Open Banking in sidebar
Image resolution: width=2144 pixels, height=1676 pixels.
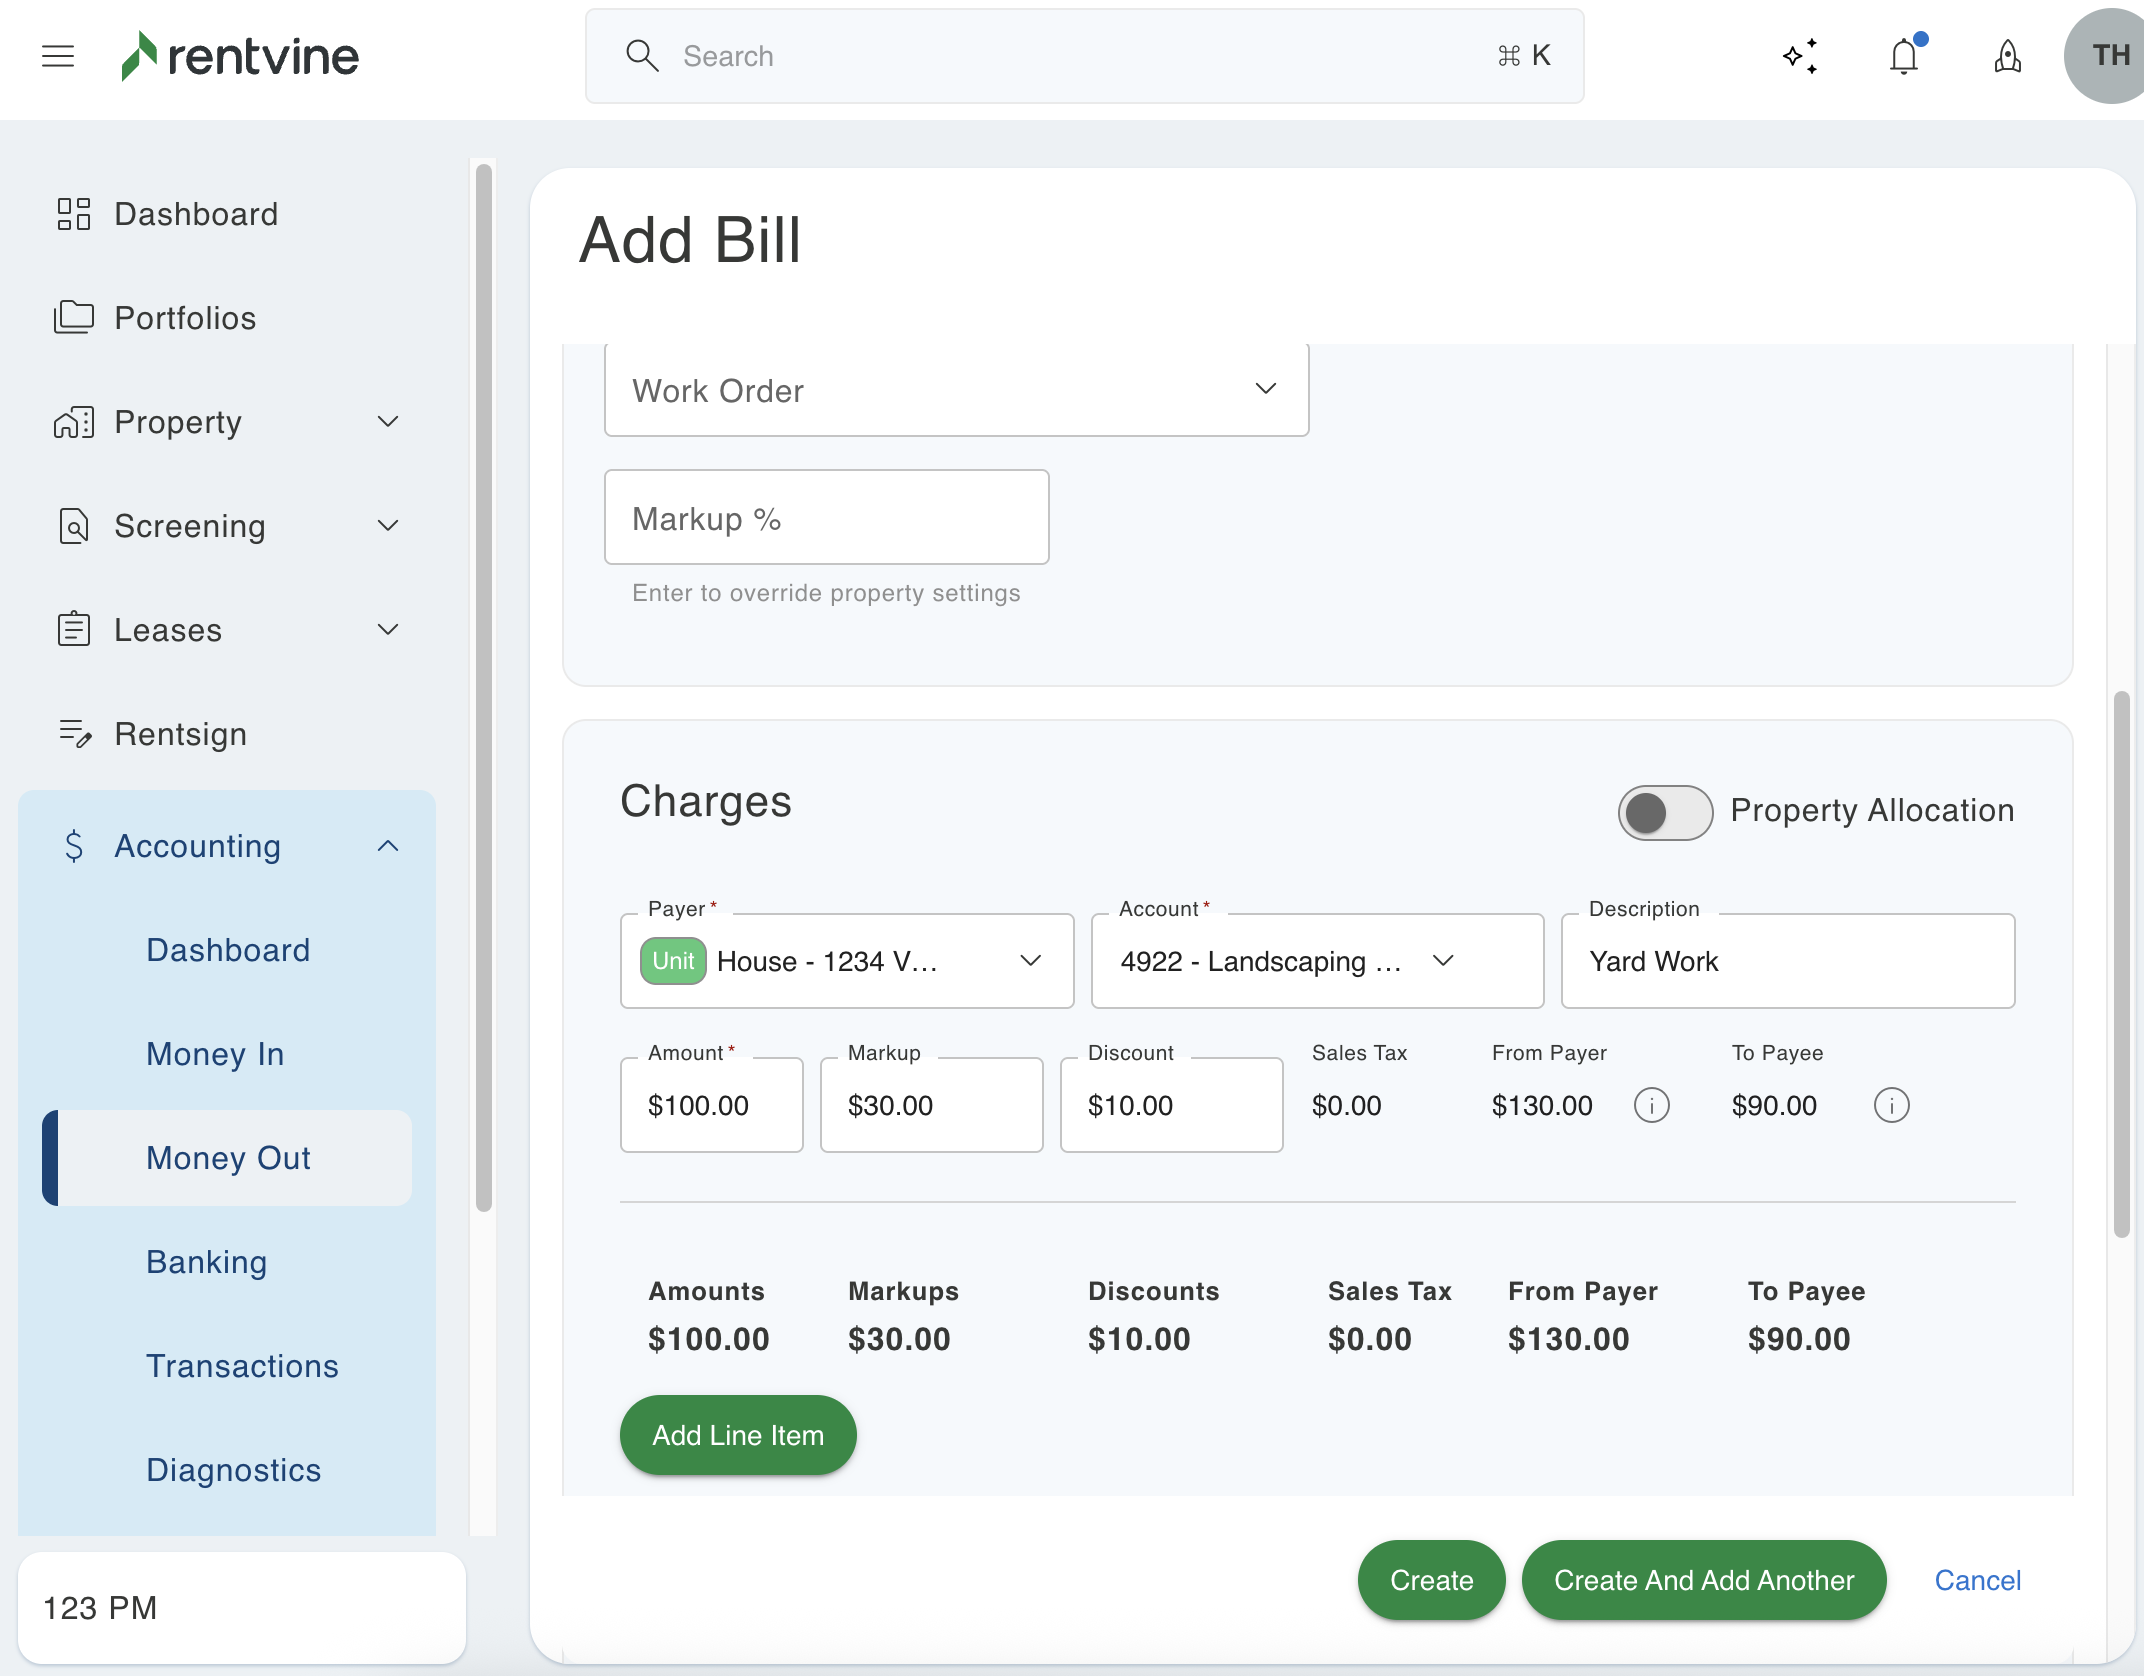(x=206, y=1262)
